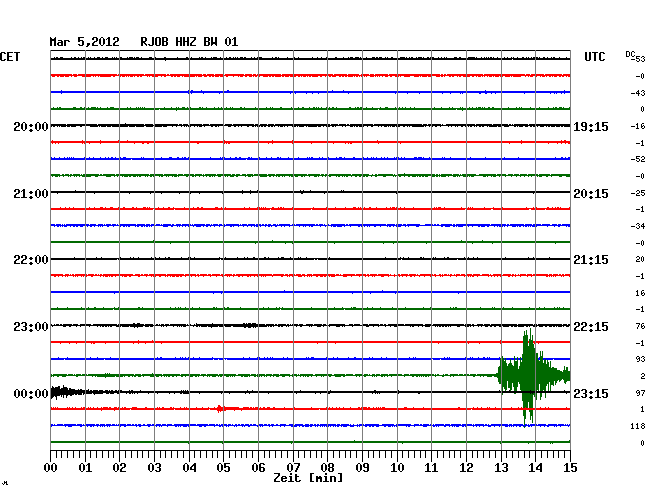
Task: Click the date label Mar 5,2012
Action: 84,42
